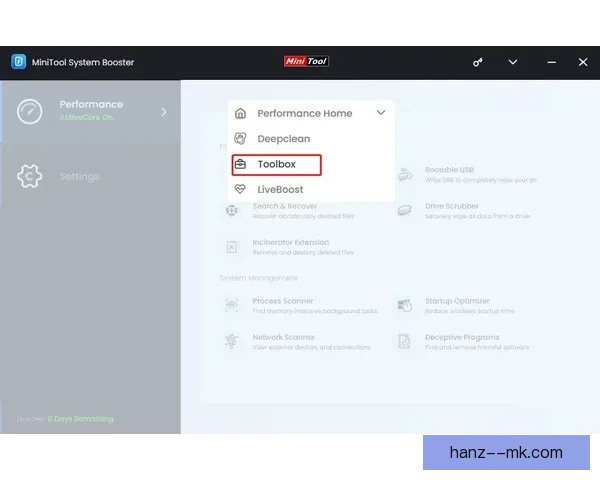Click the Process Scanner icon
Screen dimensions: 600x480
[x=232, y=305]
